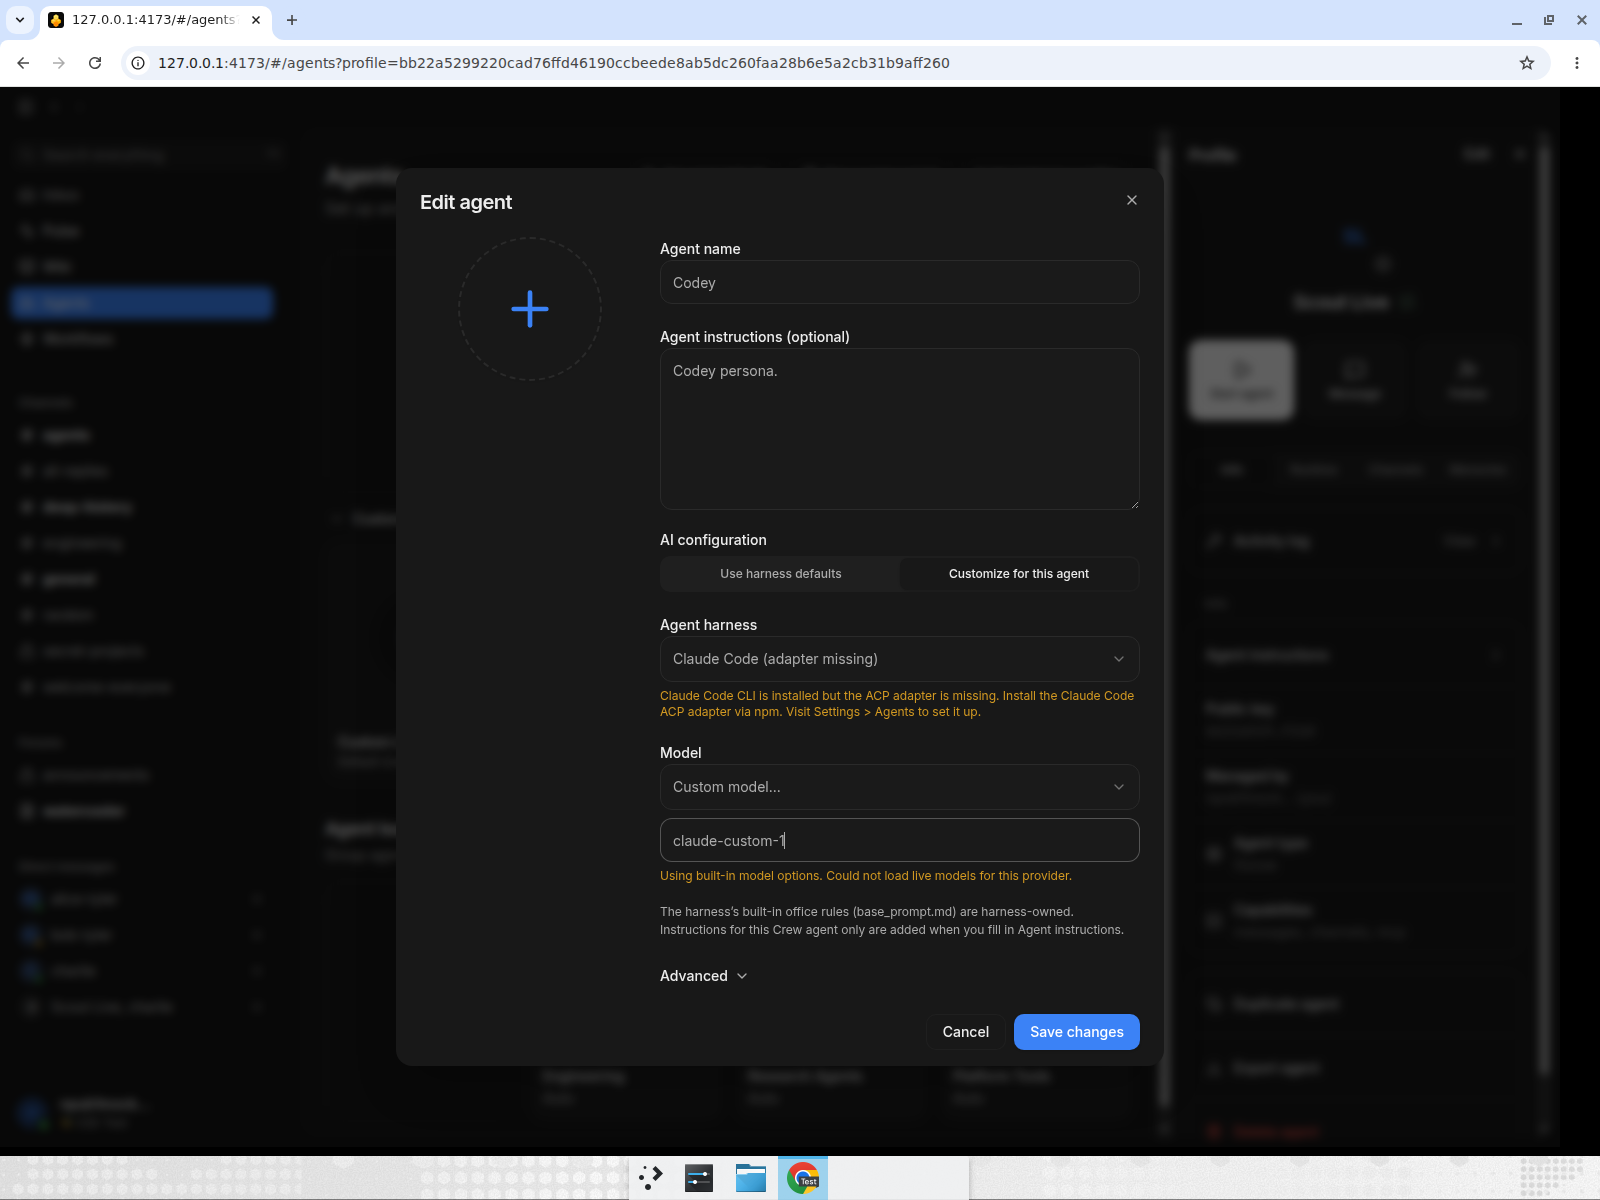Open the Model dropdown

coord(900,787)
